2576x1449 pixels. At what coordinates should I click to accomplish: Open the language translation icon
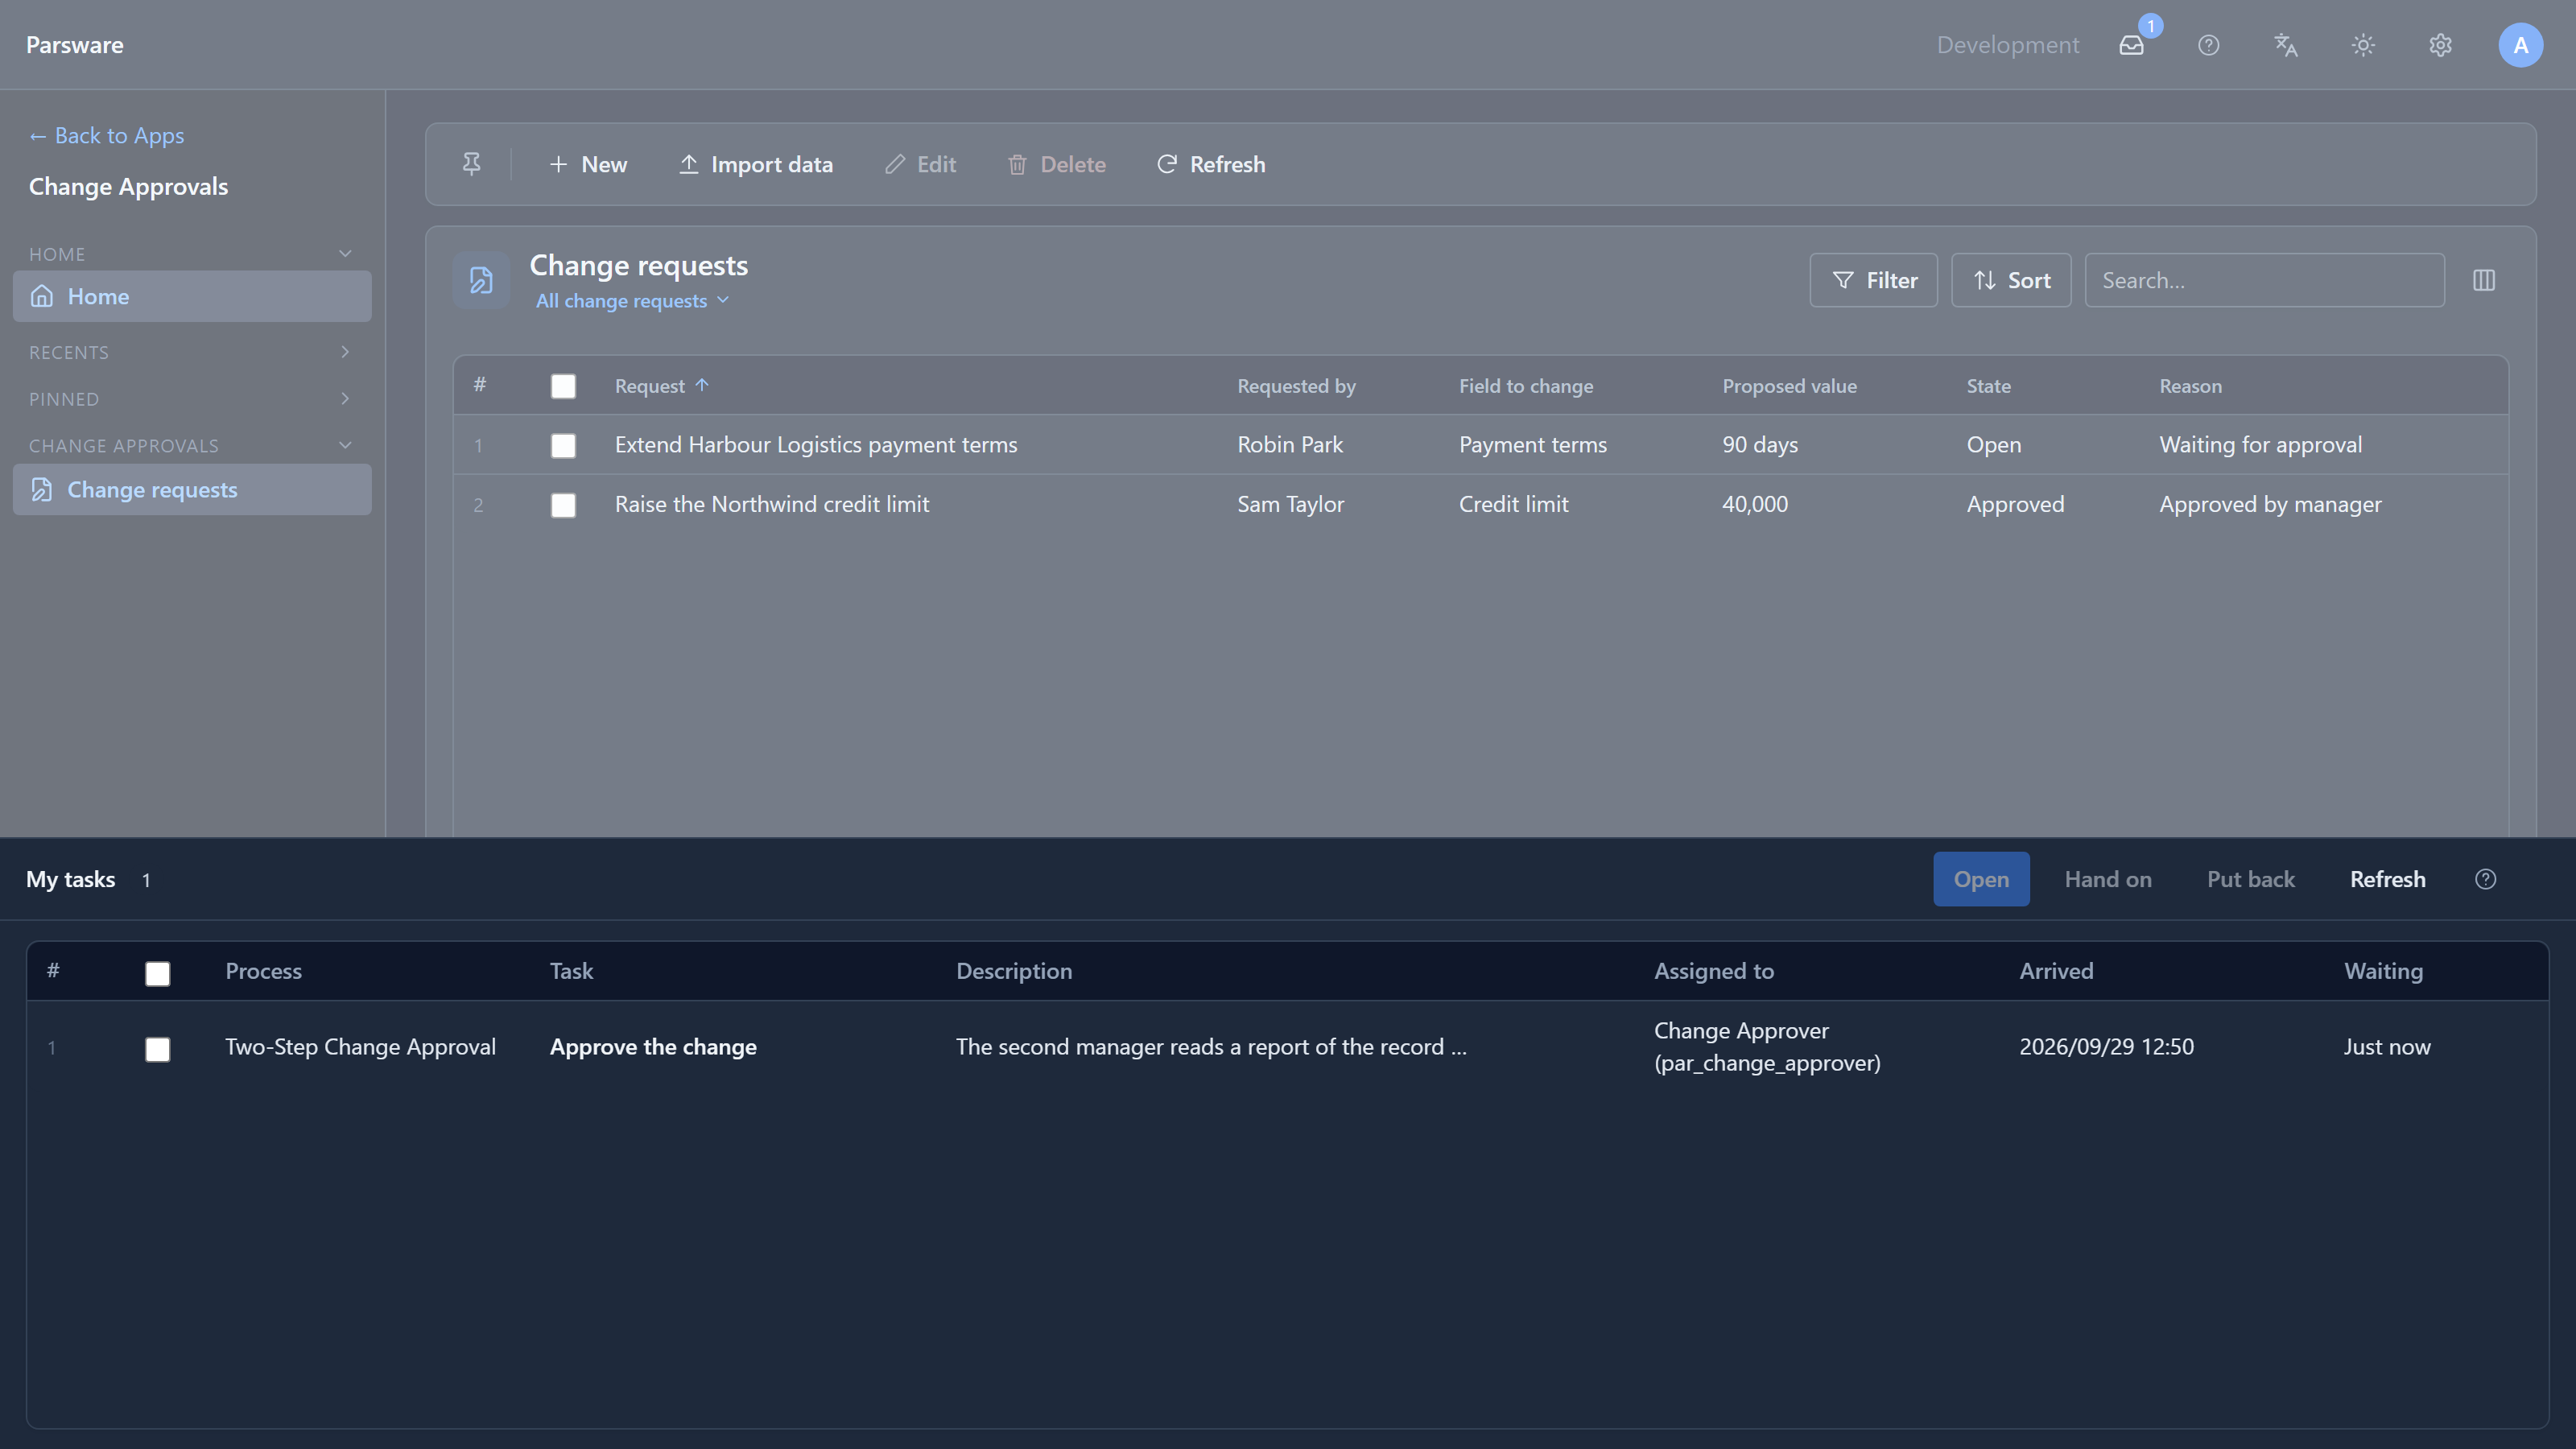2285,45
